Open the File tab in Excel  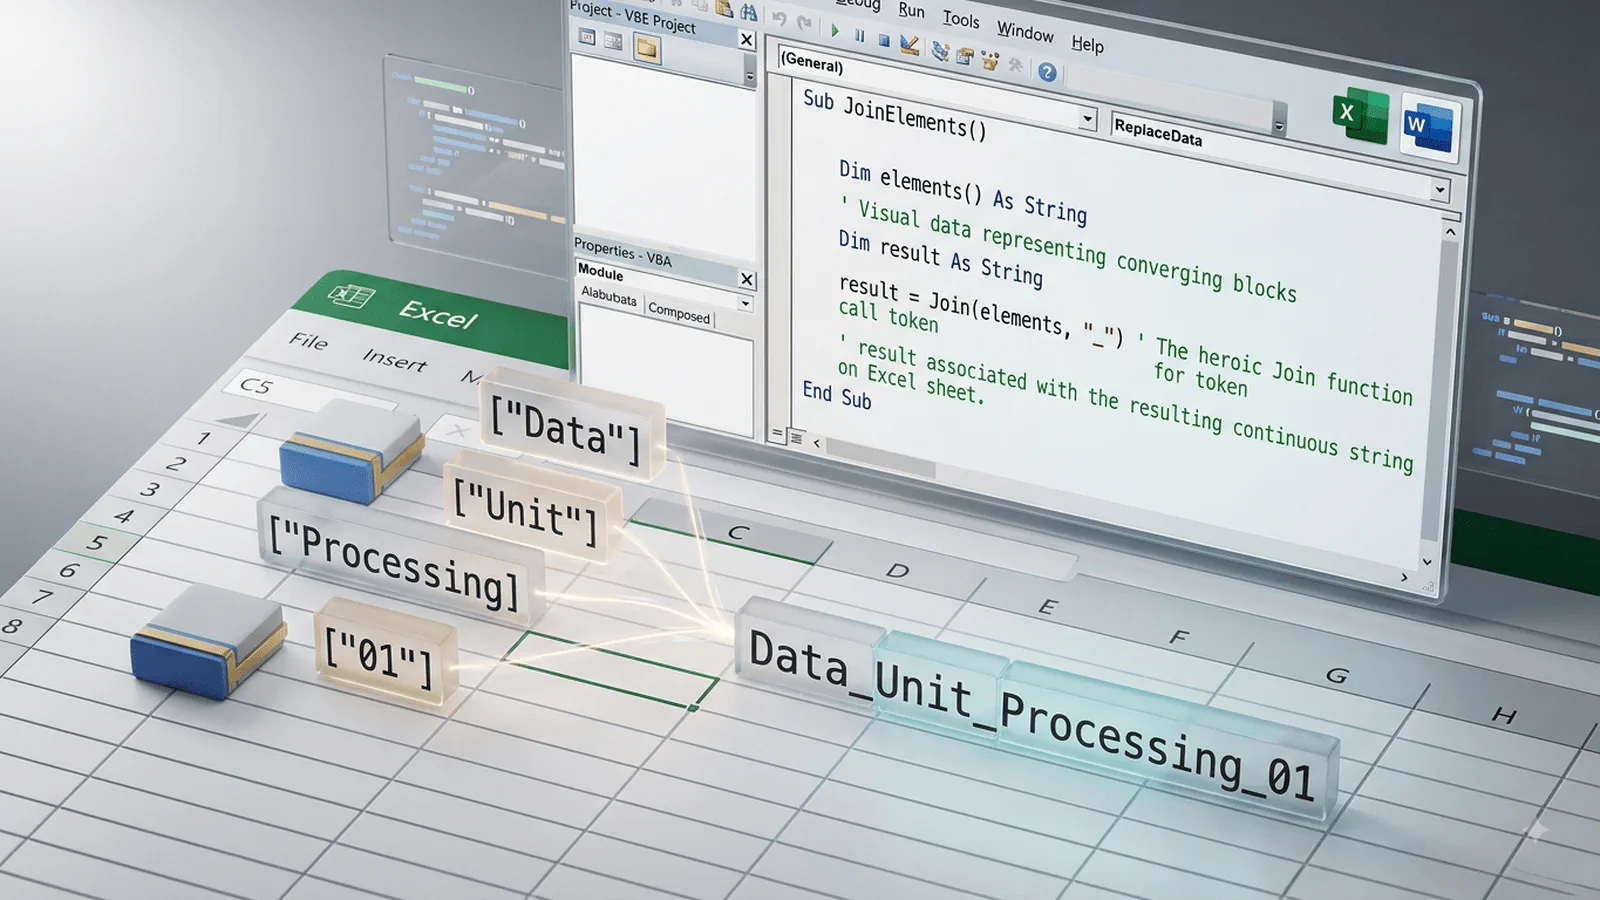(x=308, y=341)
